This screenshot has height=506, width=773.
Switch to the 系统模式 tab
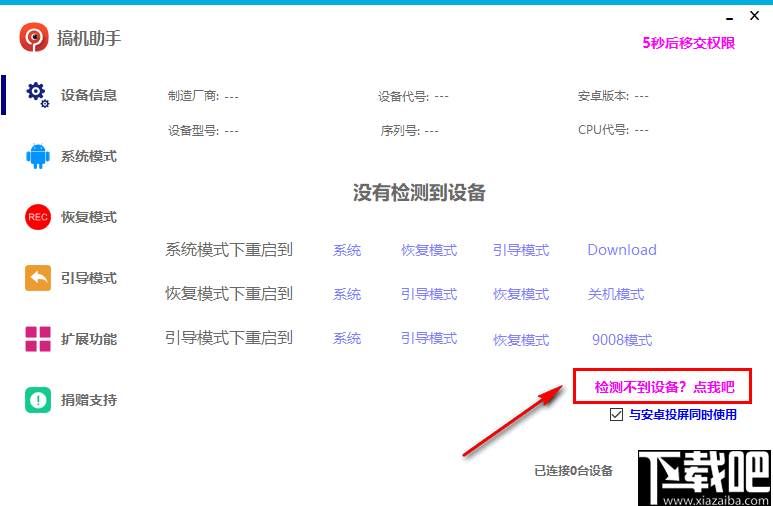click(x=89, y=156)
